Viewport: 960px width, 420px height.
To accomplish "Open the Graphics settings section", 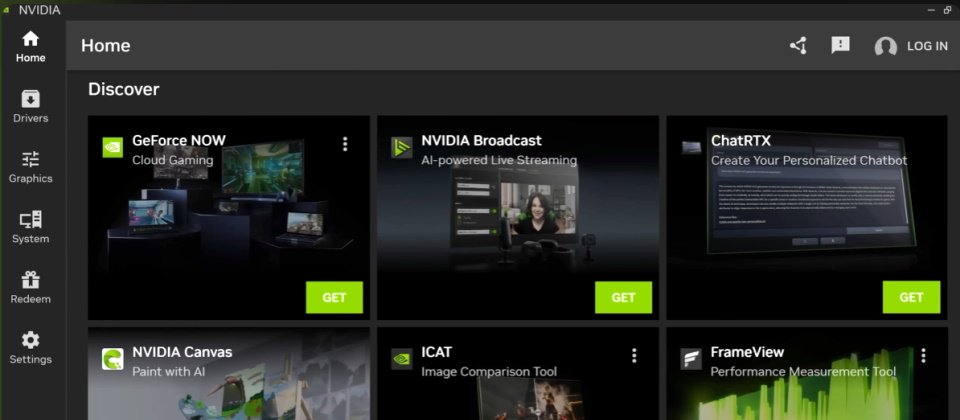I will (x=31, y=167).
